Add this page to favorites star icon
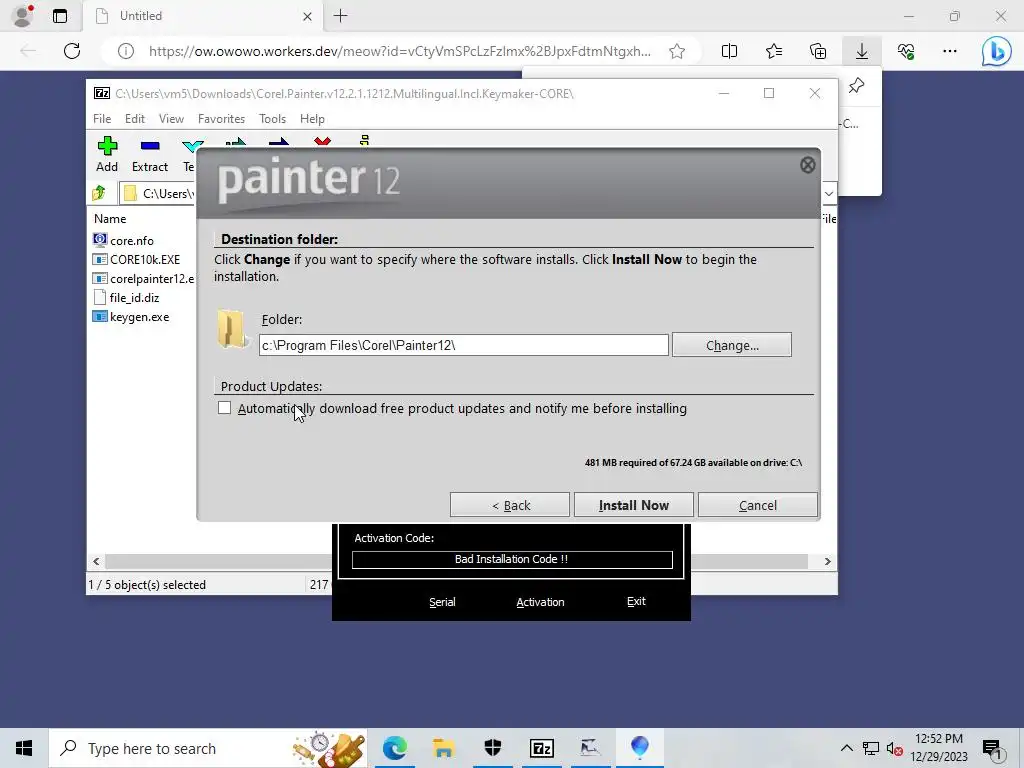The image size is (1024, 768). pos(677,51)
